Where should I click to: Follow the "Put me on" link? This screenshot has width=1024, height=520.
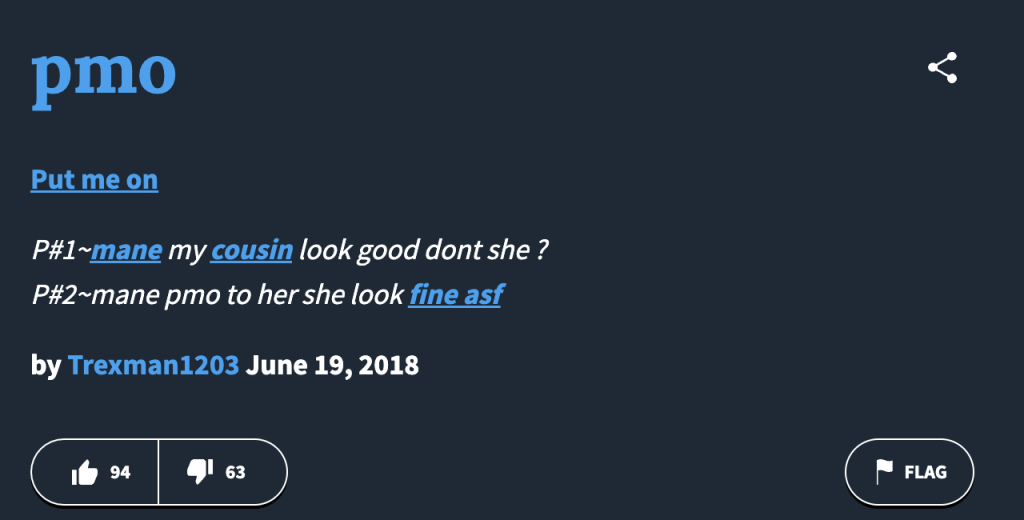coord(94,180)
